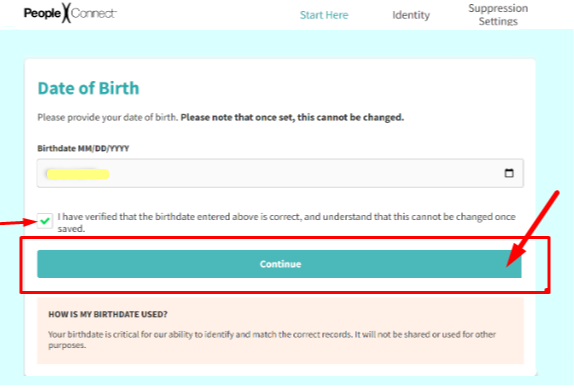Click the green checkmark verification box

(x=45, y=221)
